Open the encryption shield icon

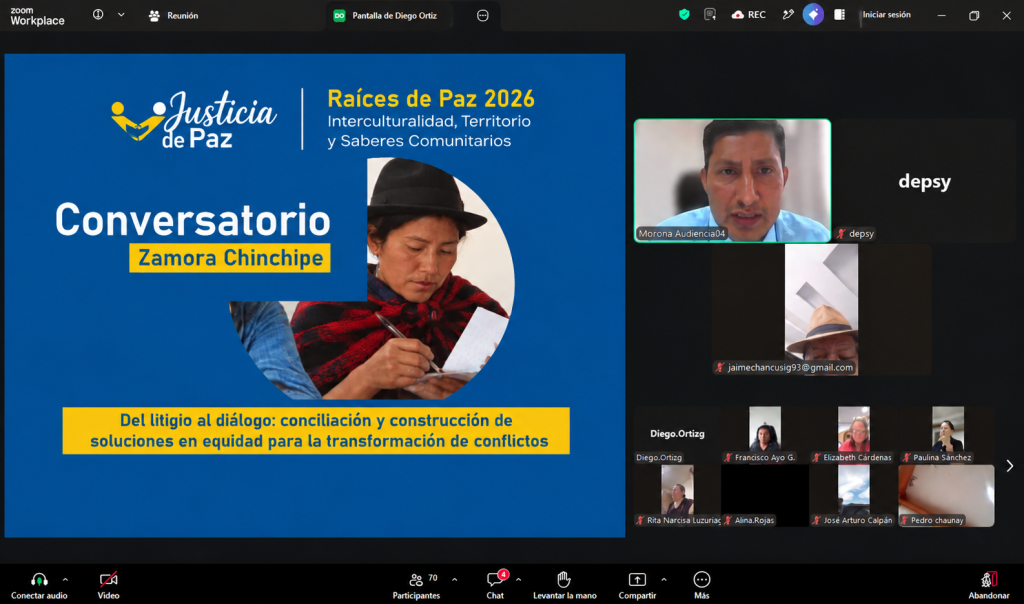point(684,14)
